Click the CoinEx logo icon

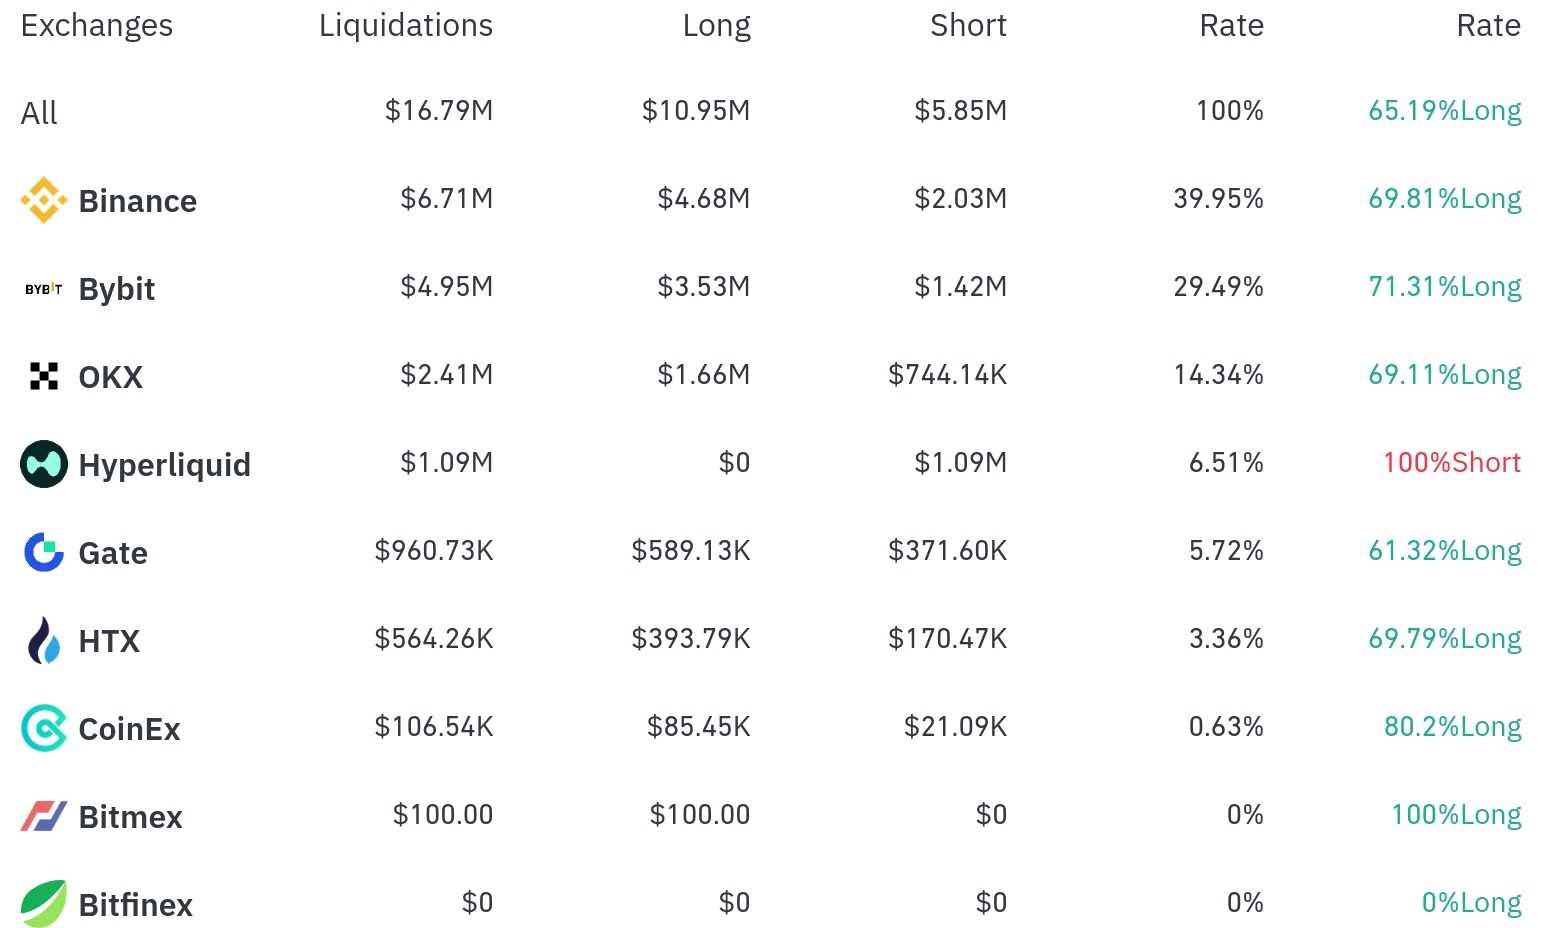click(x=44, y=728)
